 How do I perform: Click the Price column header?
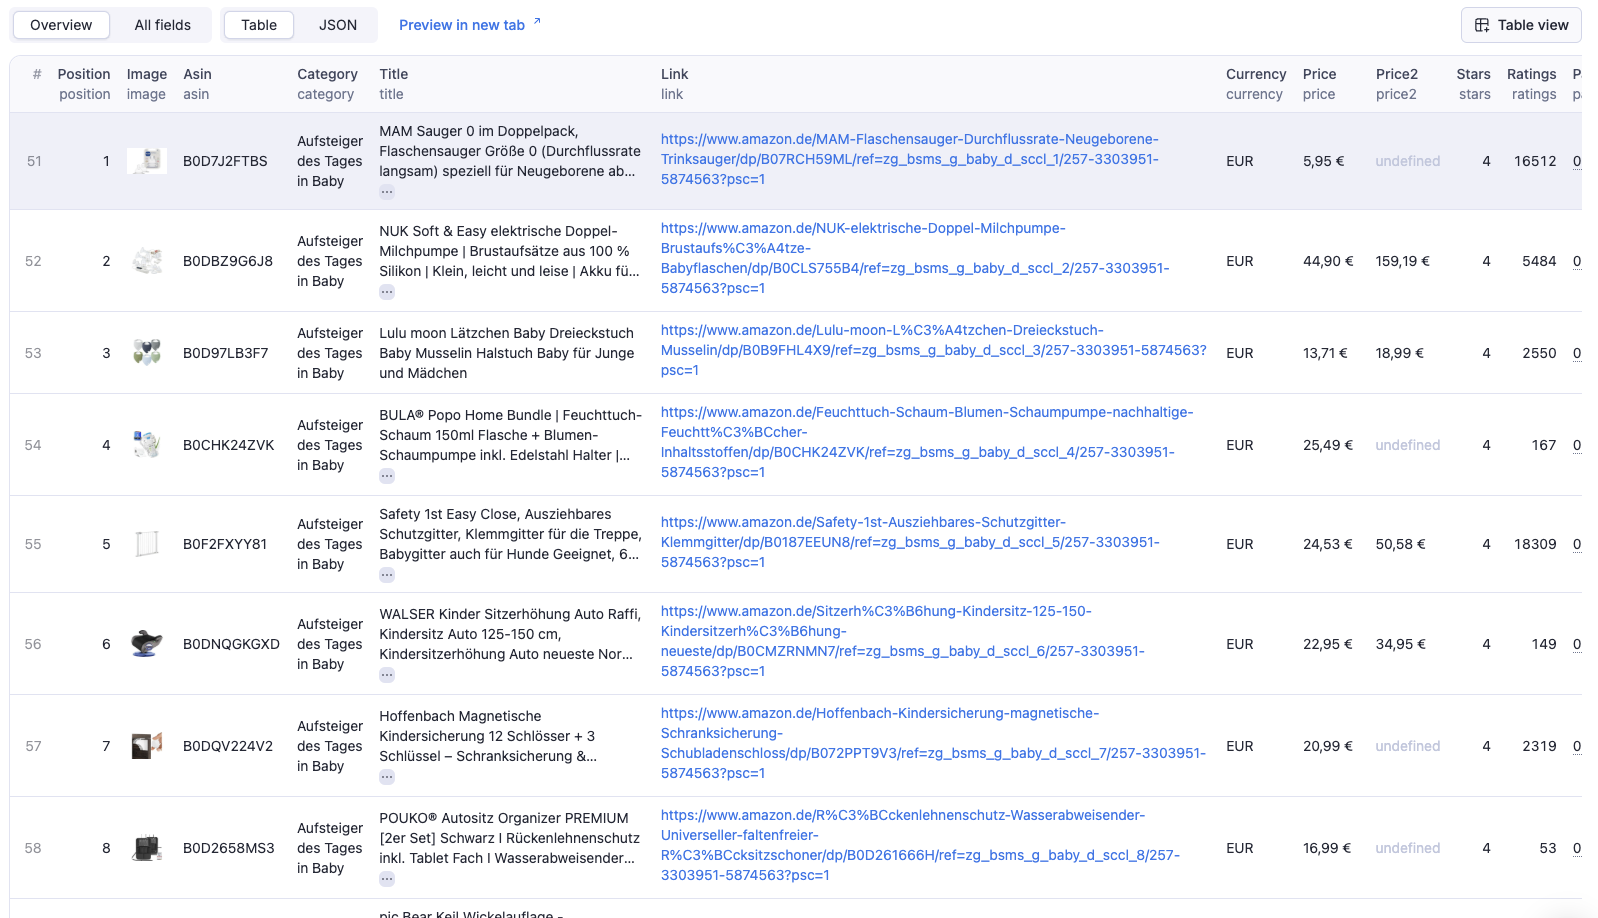coord(1319,74)
